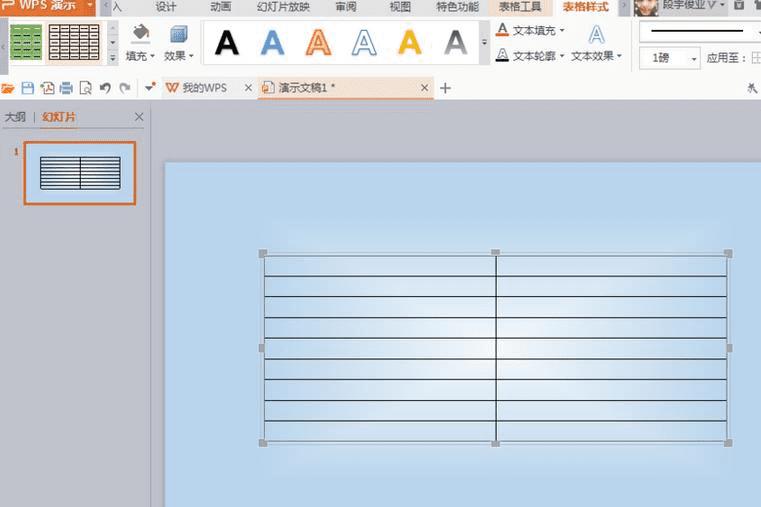Select slide 1 thumbnail
761x507 pixels.
coord(80,173)
